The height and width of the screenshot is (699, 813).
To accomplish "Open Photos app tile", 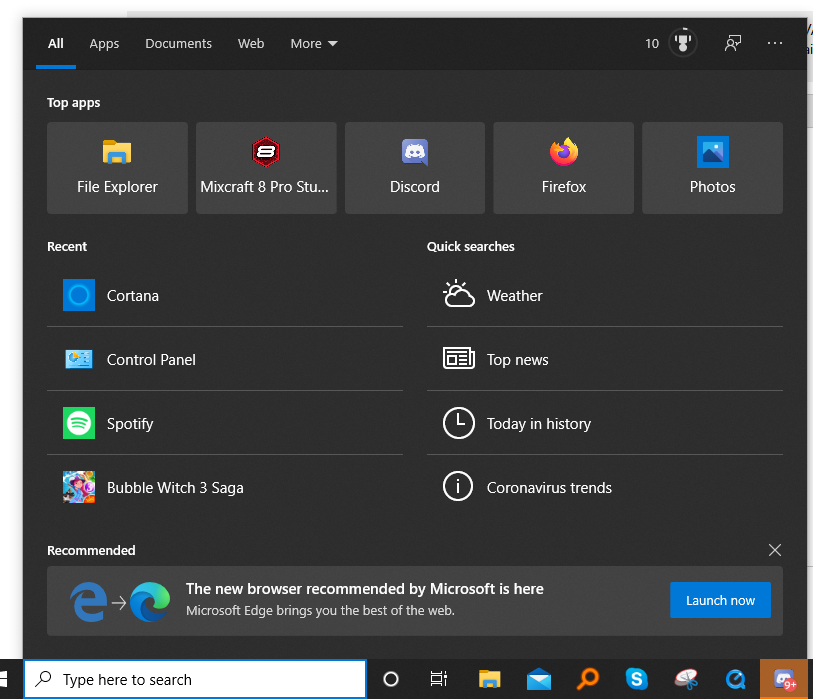I will 712,168.
